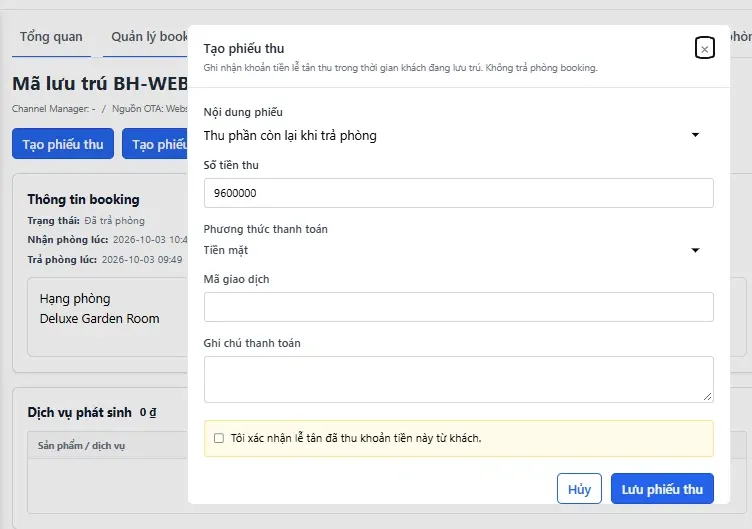The width and height of the screenshot is (752, 529).
Task: Click the background Tạo phiếu thu button
Action: click(63, 143)
